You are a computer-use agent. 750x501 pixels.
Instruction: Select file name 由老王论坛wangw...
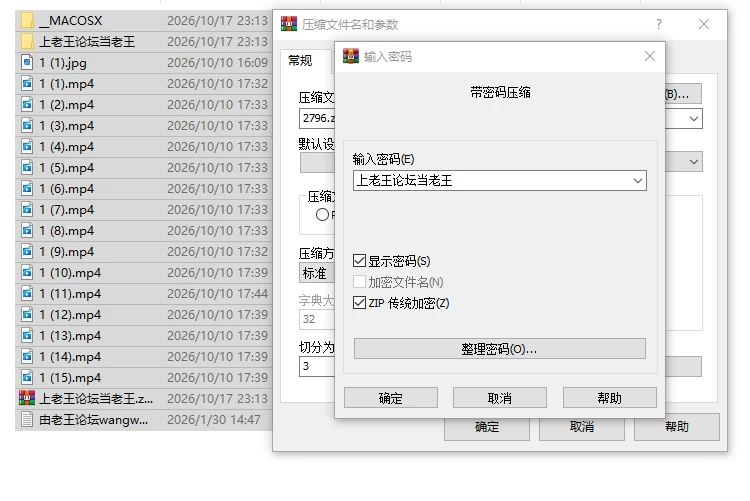[x=94, y=420]
